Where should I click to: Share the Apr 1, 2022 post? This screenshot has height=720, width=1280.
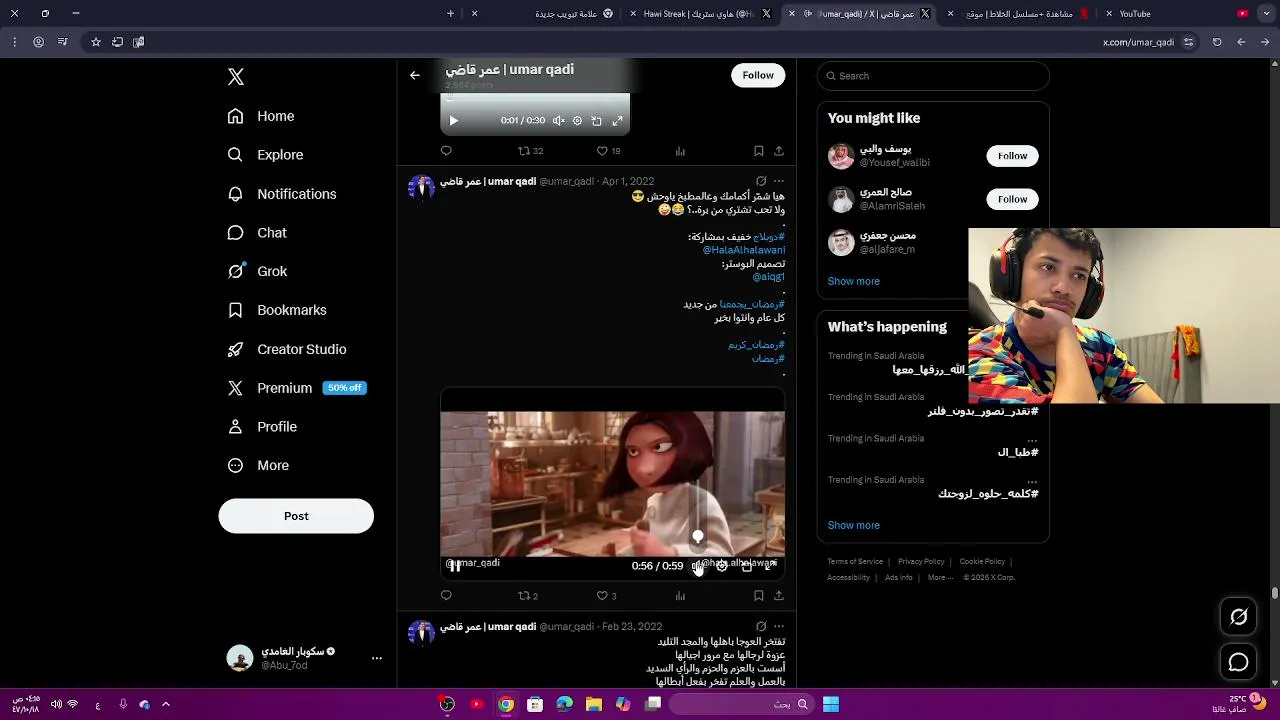tap(779, 596)
